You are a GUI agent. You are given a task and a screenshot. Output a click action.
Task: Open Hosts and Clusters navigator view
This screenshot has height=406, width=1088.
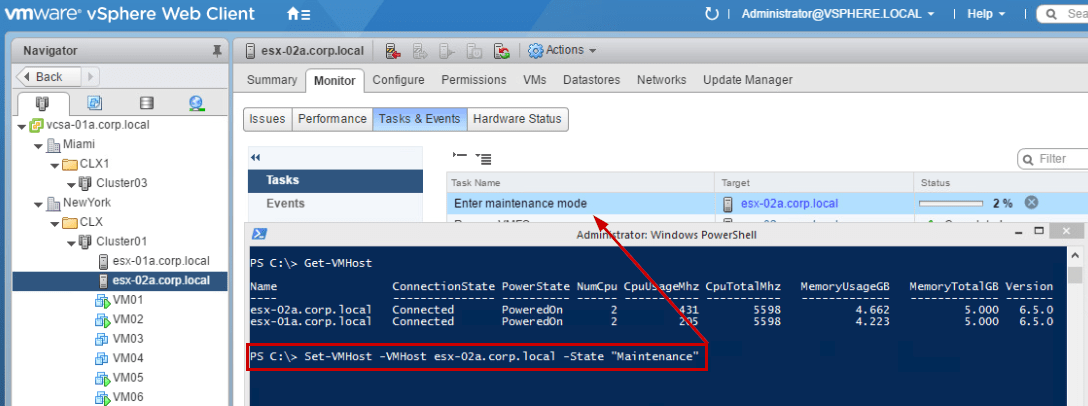coord(43,103)
